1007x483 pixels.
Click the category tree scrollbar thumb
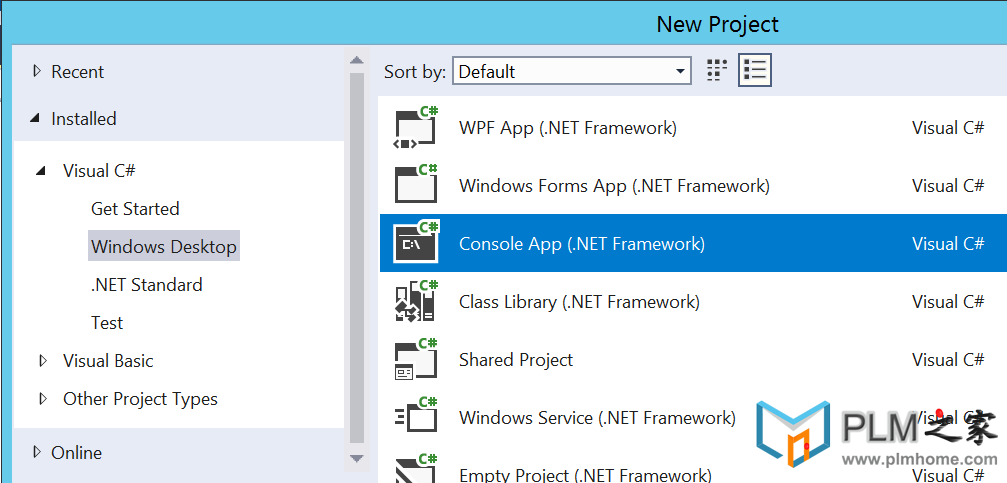(356, 258)
